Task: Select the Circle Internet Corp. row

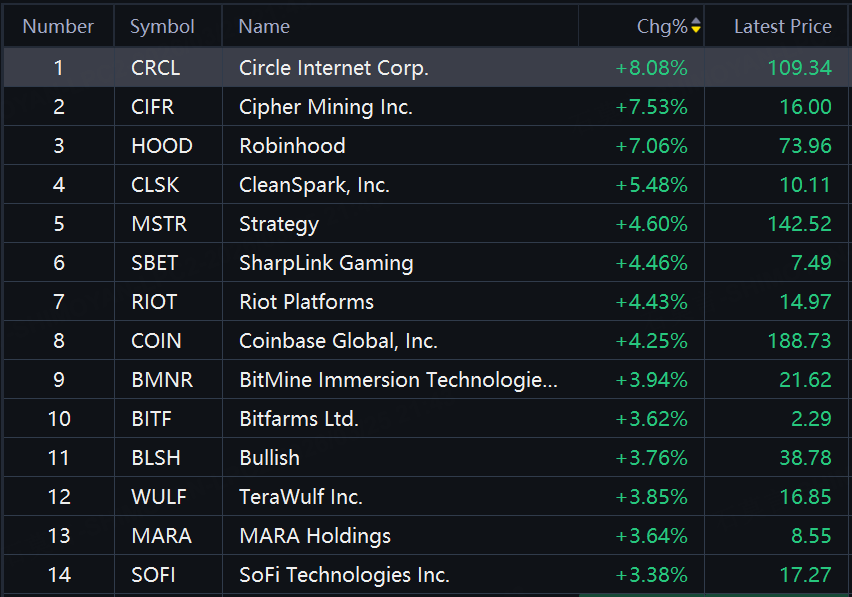Action: 334,68
